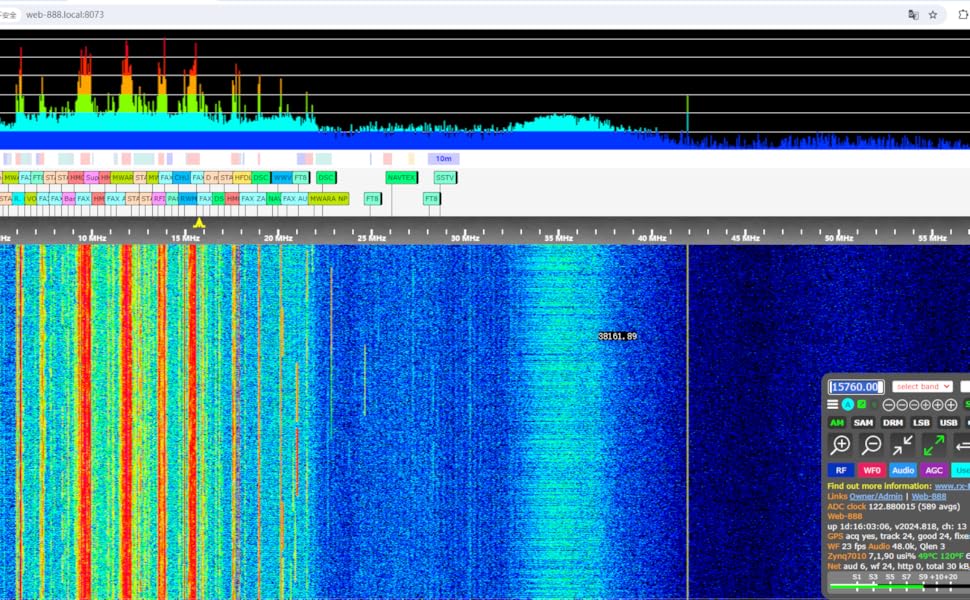Select the LSB demodulation mode
This screenshot has width=970, height=600.
(x=921, y=423)
